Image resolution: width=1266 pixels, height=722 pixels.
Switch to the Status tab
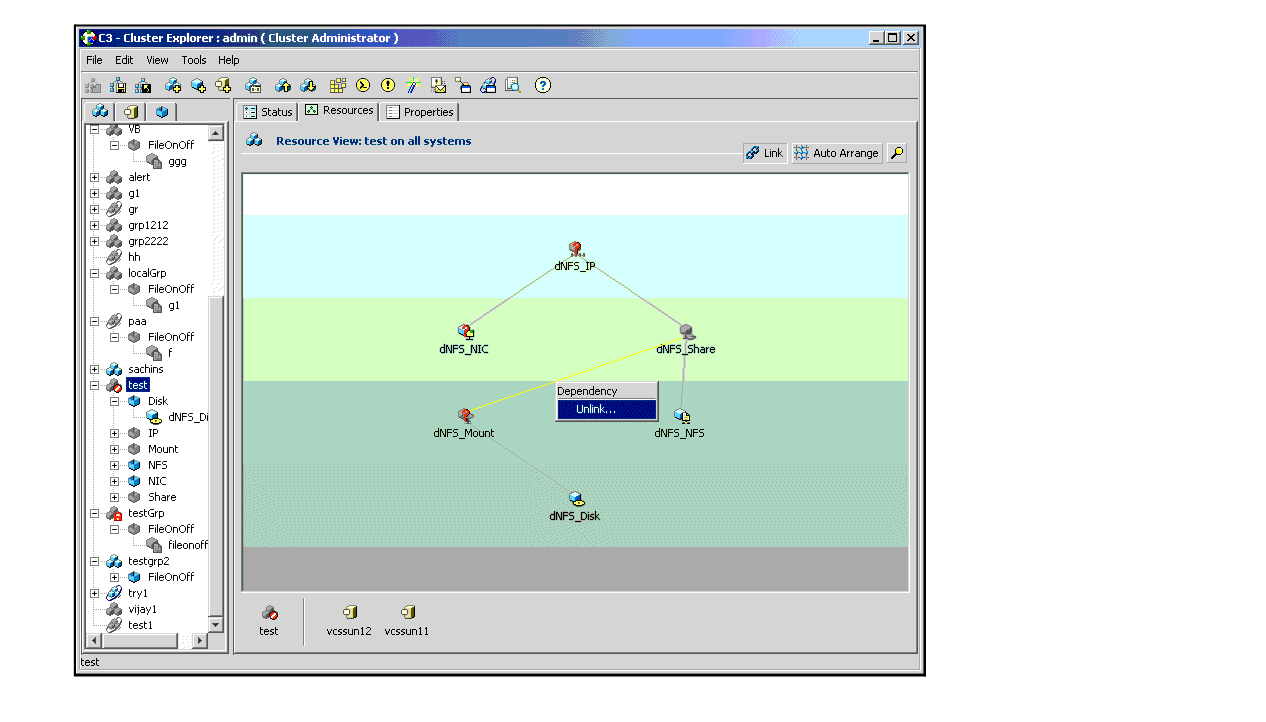pyautogui.click(x=268, y=112)
